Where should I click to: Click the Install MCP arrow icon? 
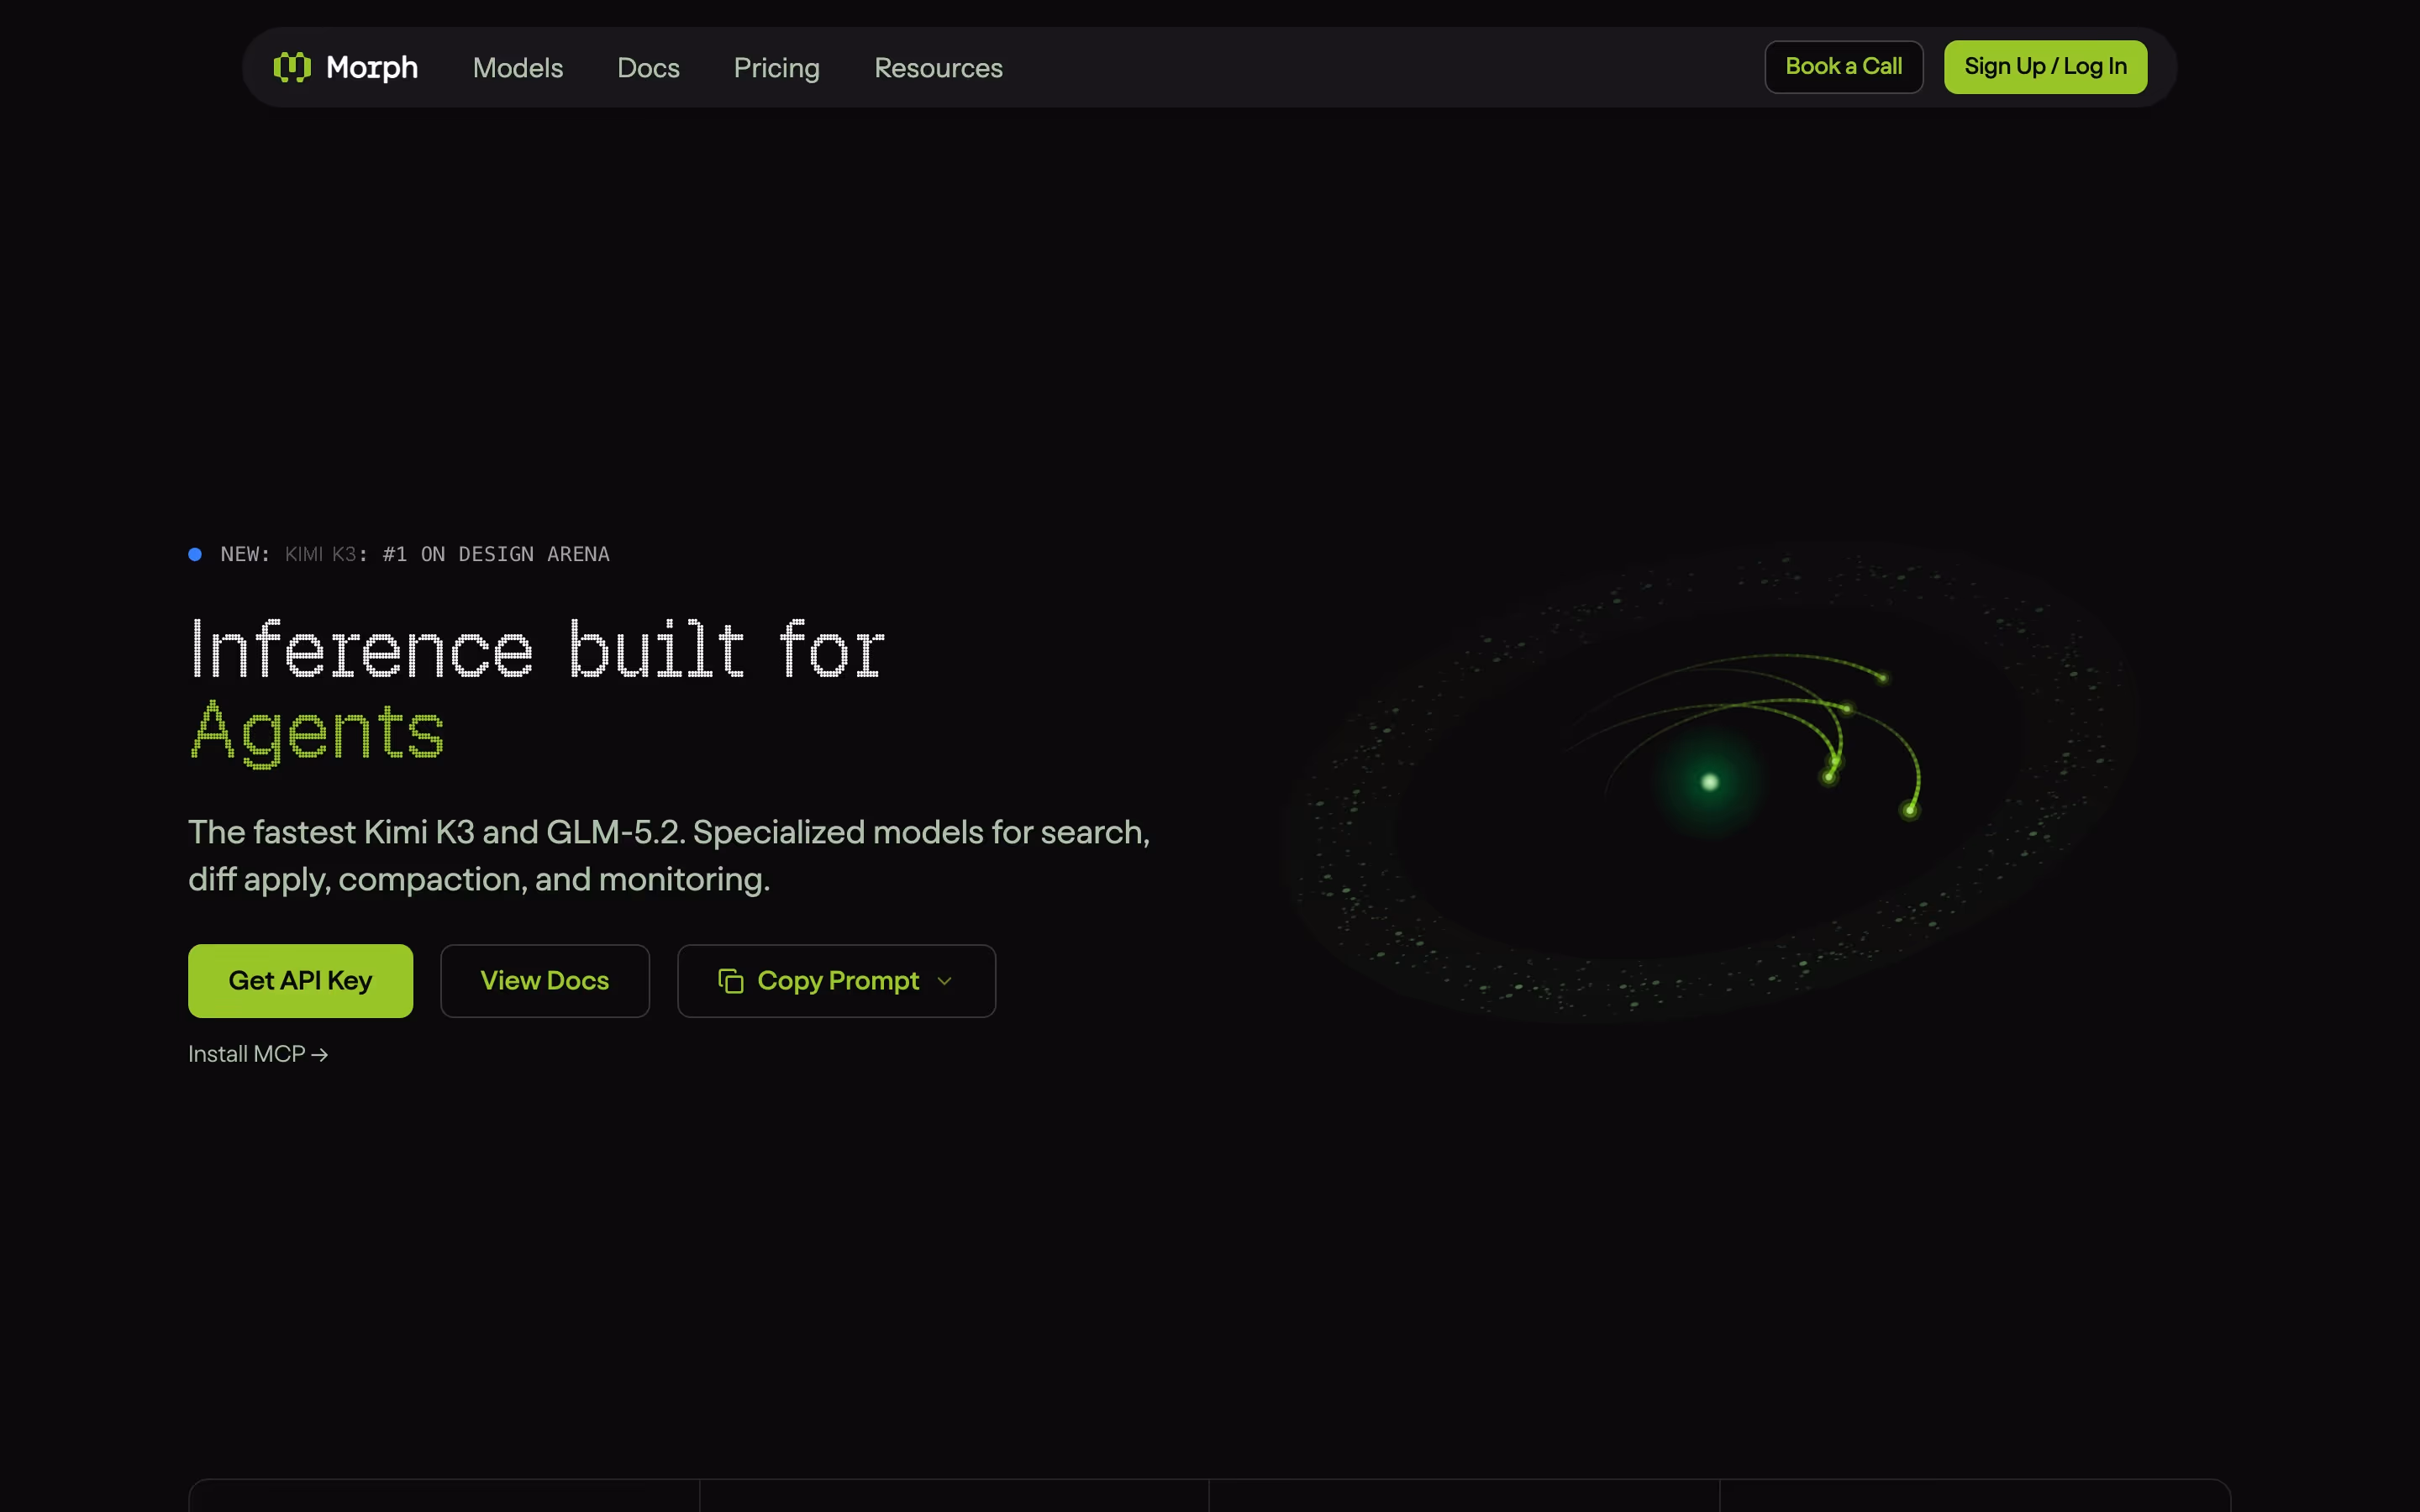coord(319,1055)
